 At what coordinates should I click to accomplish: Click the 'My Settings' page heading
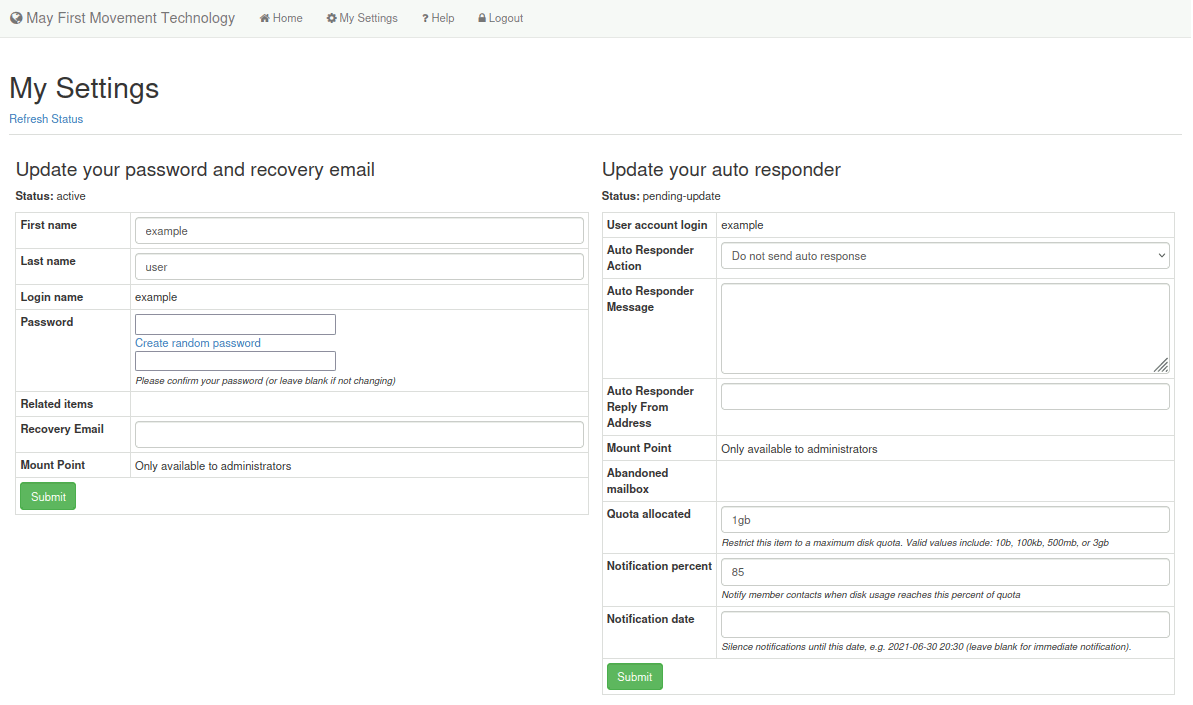tap(84, 88)
